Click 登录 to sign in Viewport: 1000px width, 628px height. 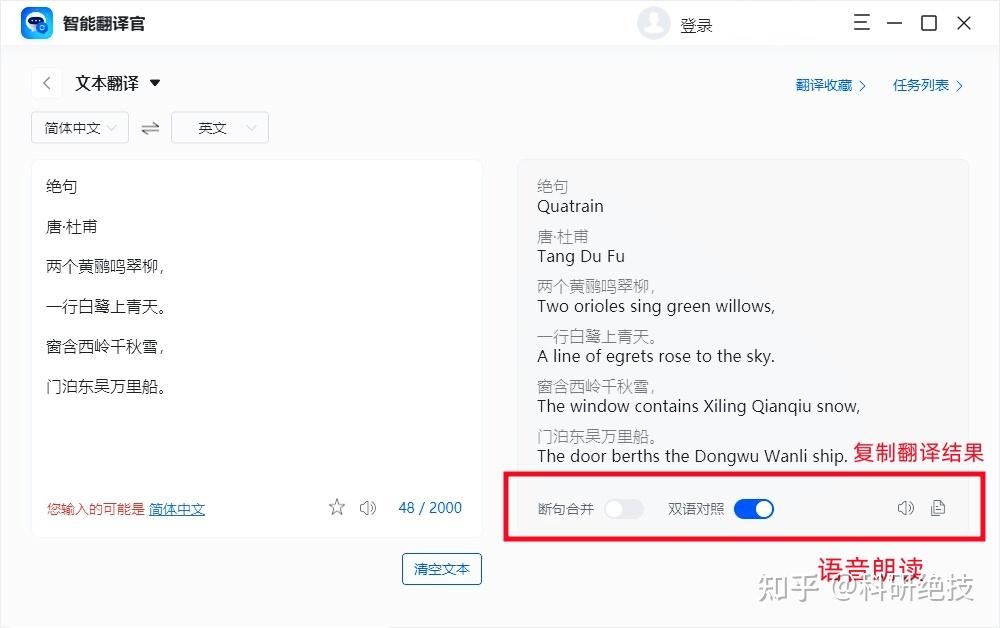pos(696,26)
